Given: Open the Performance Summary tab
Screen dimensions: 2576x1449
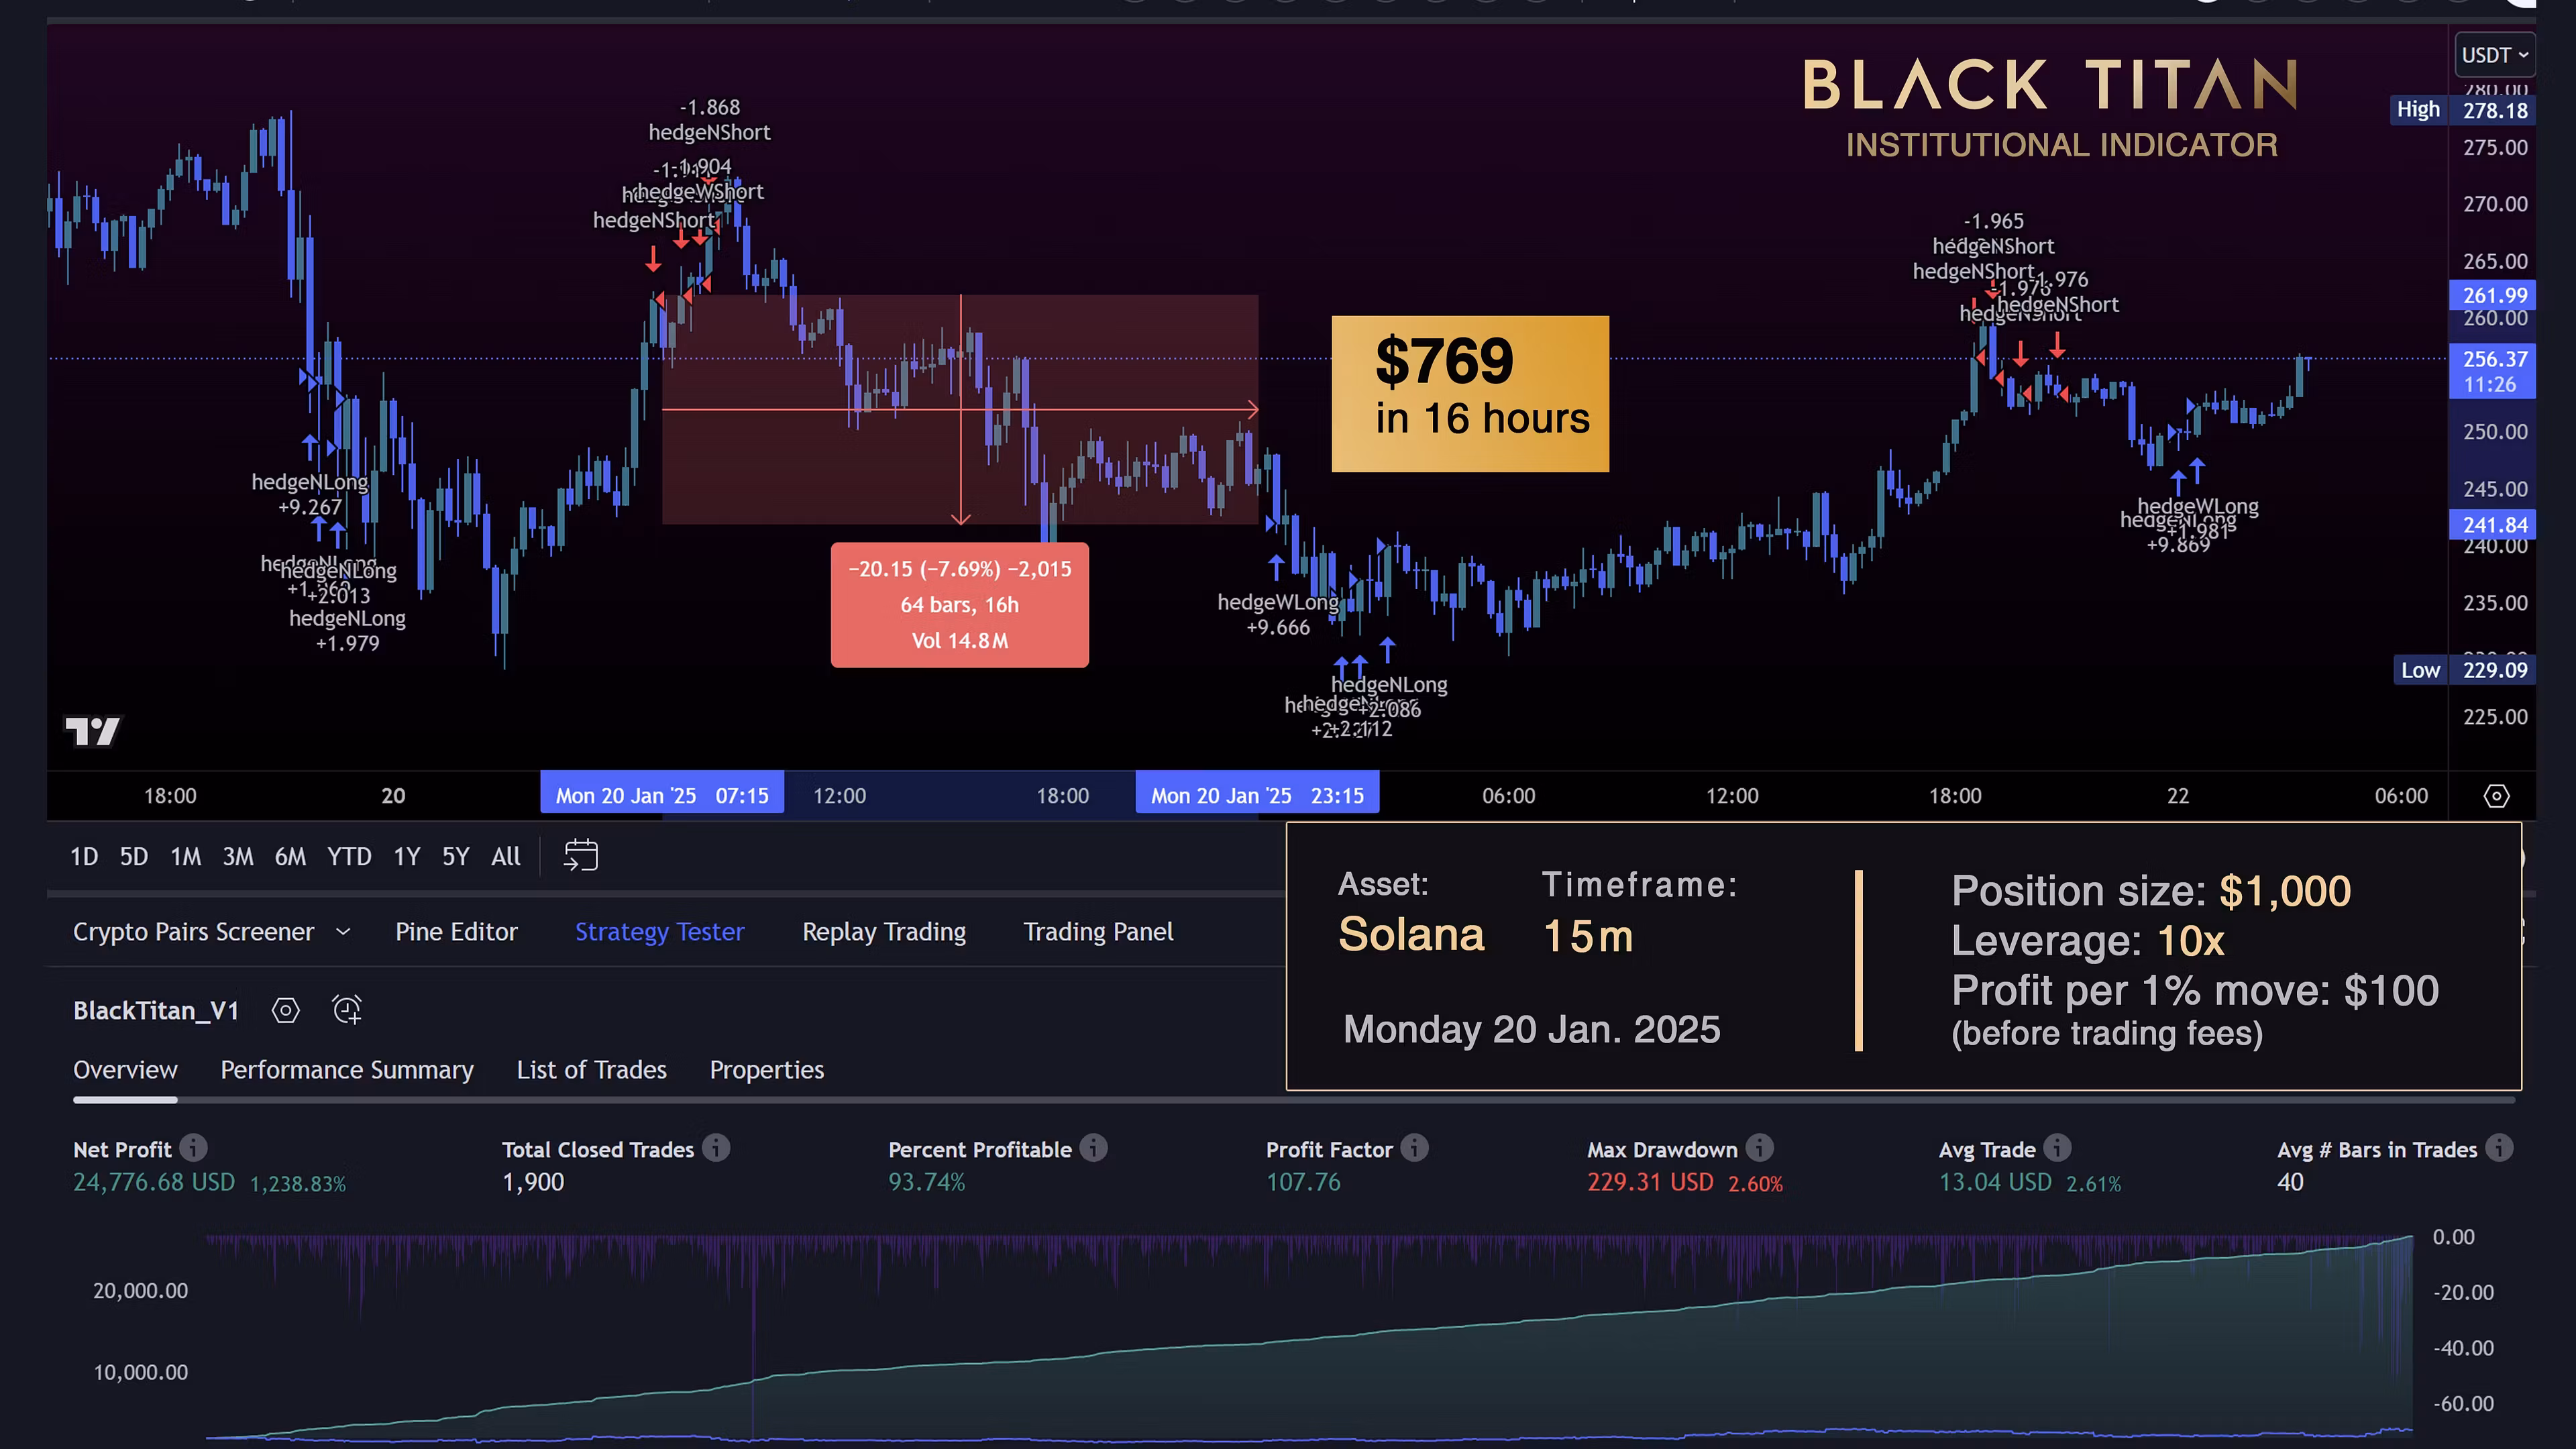Looking at the screenshot, I should coord(346,1070).
